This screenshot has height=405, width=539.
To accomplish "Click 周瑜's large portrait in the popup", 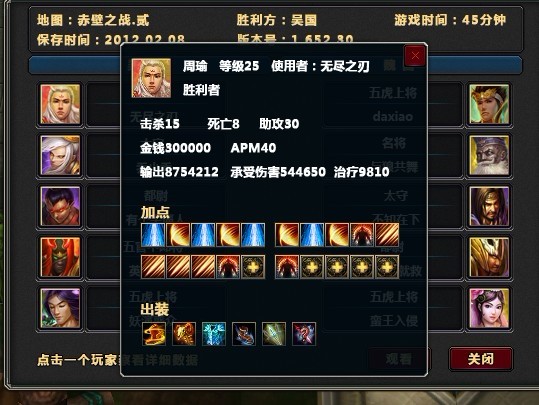I will (151, 78).
